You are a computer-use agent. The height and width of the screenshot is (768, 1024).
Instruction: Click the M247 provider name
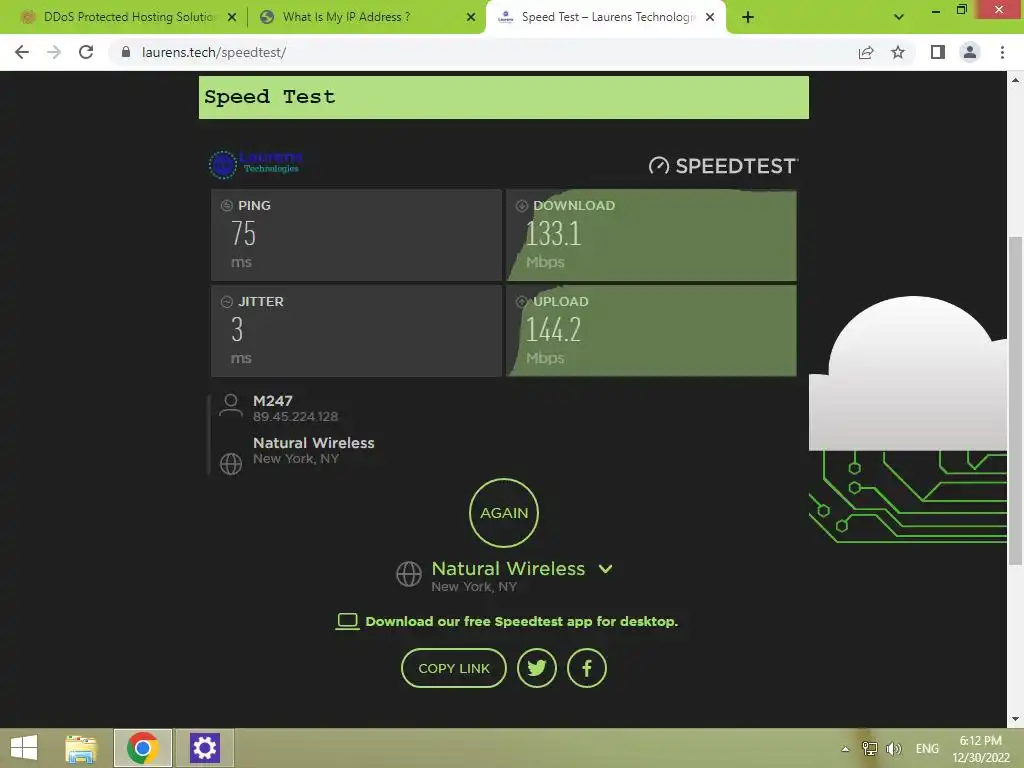(273, 401)
